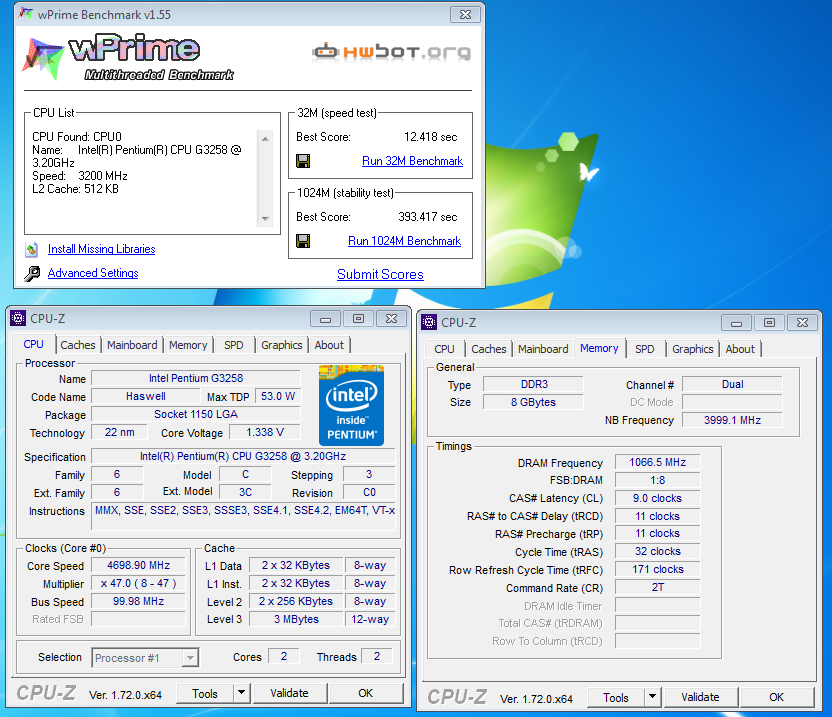Click the left CPU-Z window title icon
Image resolution: width=832 pixels, height=717 pixels.
coord(18,318)
